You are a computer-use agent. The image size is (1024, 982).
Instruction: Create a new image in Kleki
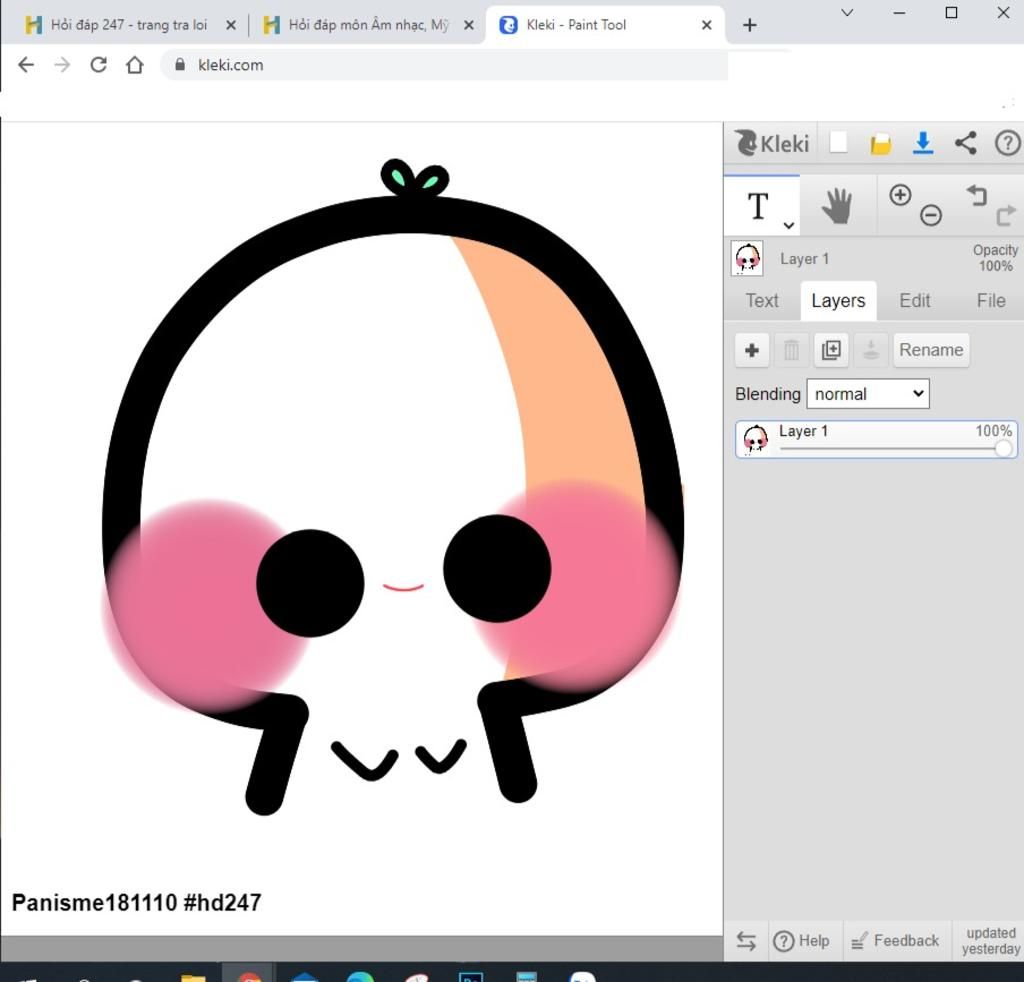tap(839, 142)
